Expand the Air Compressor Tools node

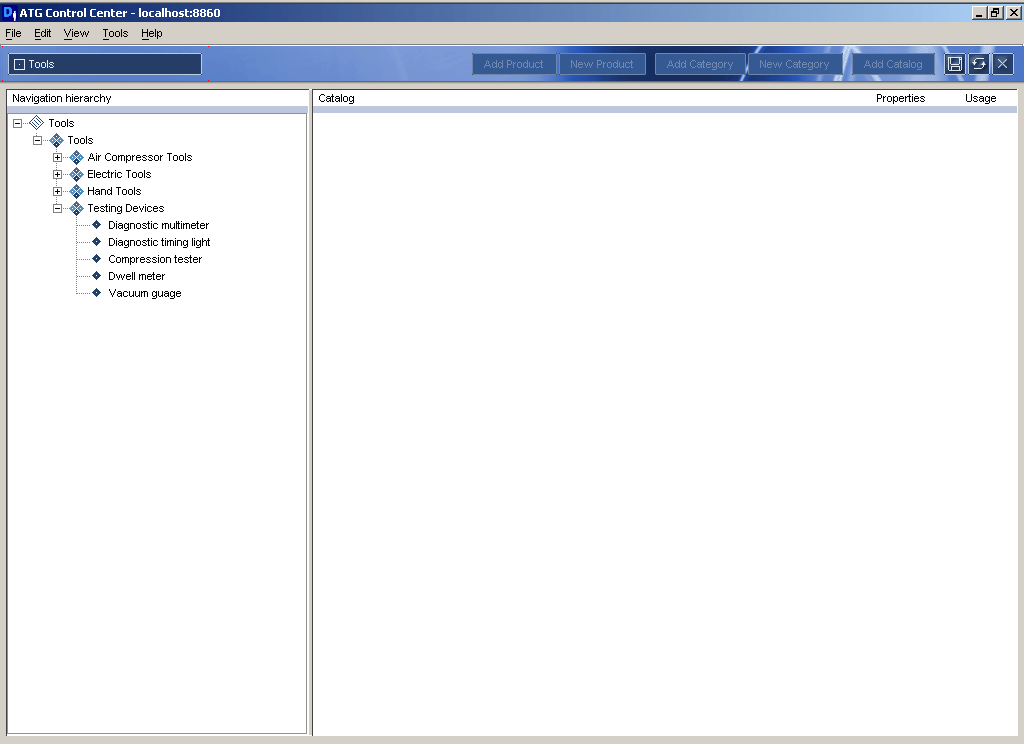point(57,157)
